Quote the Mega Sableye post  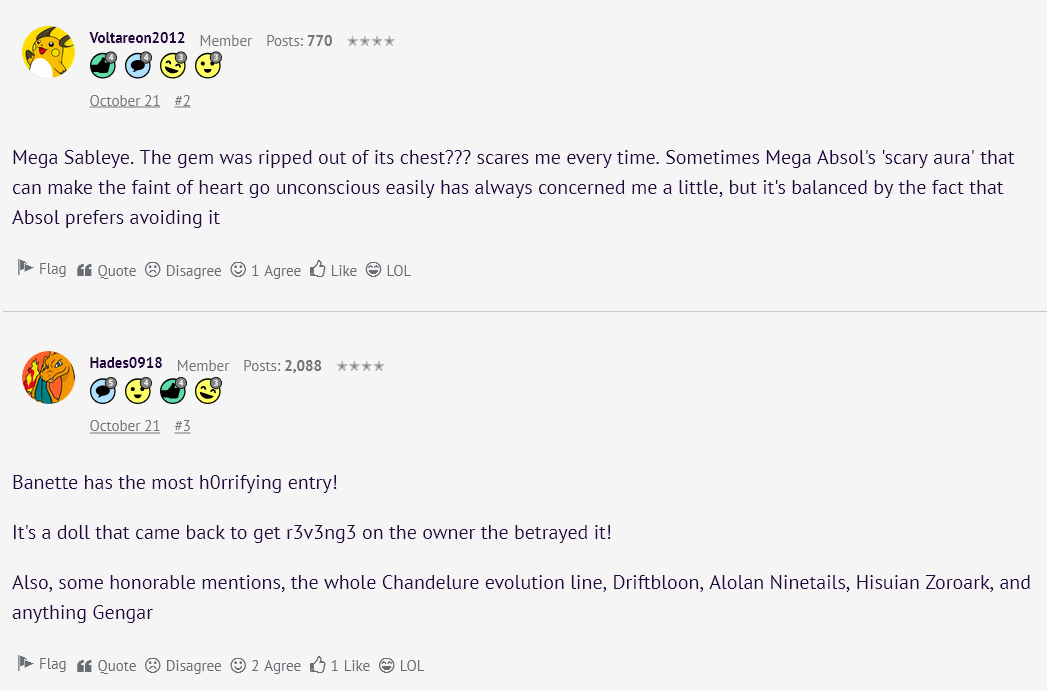coord(107,270)
